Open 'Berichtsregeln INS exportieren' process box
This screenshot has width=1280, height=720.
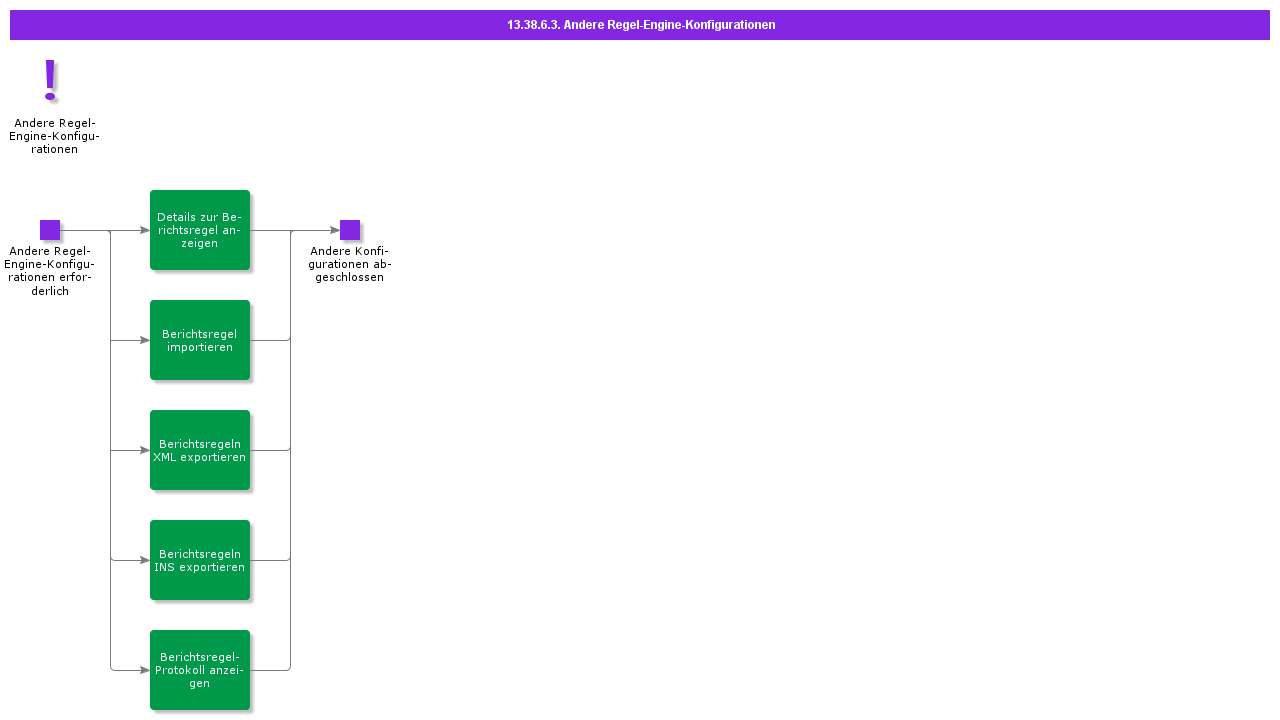click(x=200, y=560)
